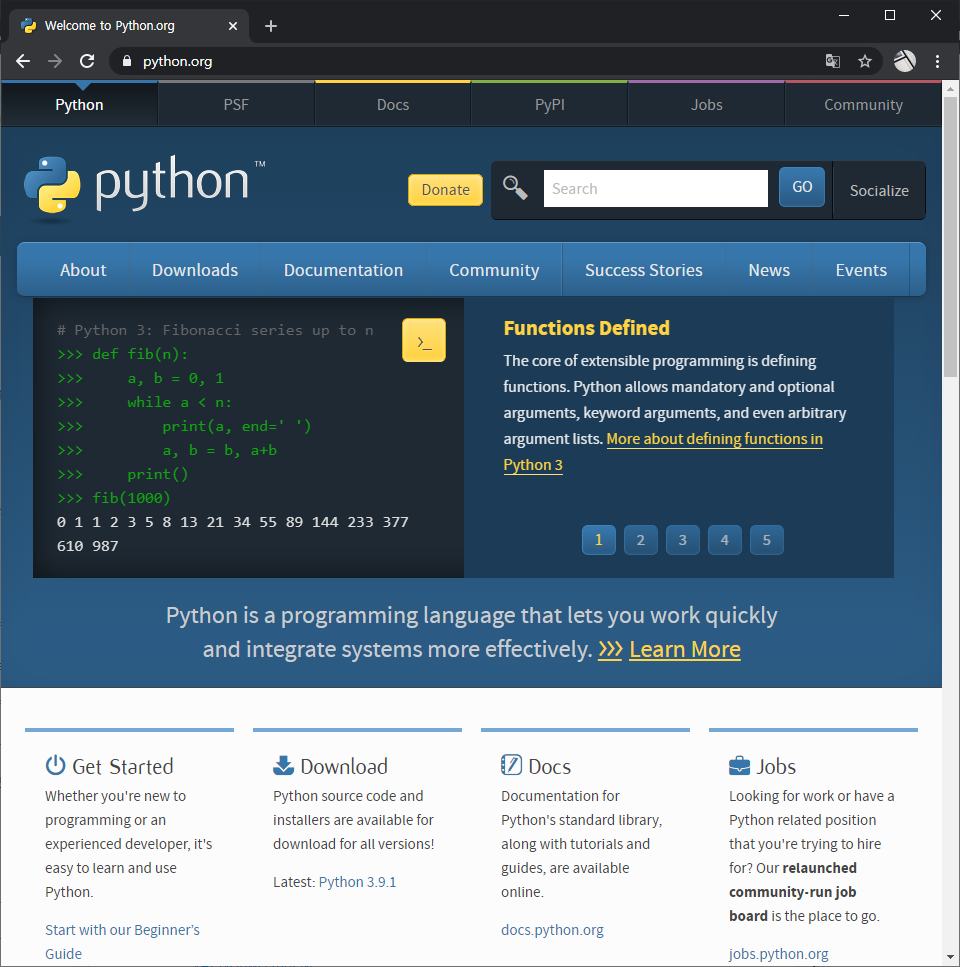The width and height of the screenshot is (960, 967).
Task: Open the News menu
Action: click(769, 270)
